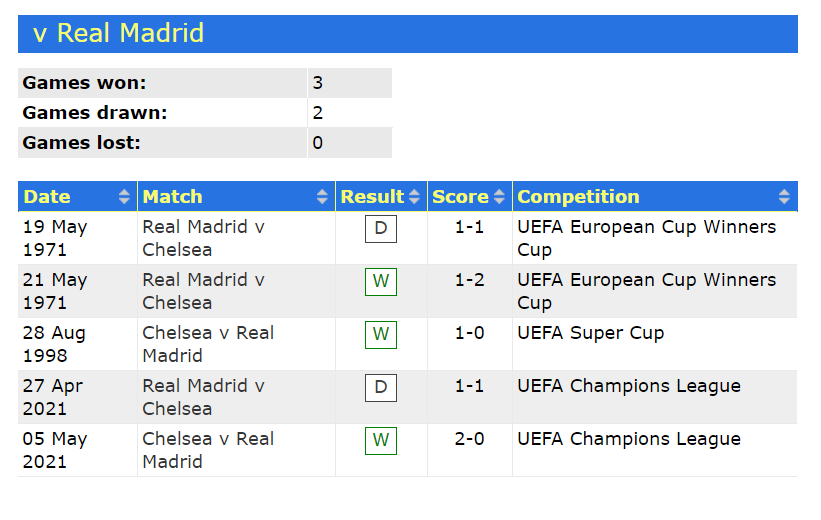
Task: Click the sort arrows in Competition column
Action: coord(784,197)
